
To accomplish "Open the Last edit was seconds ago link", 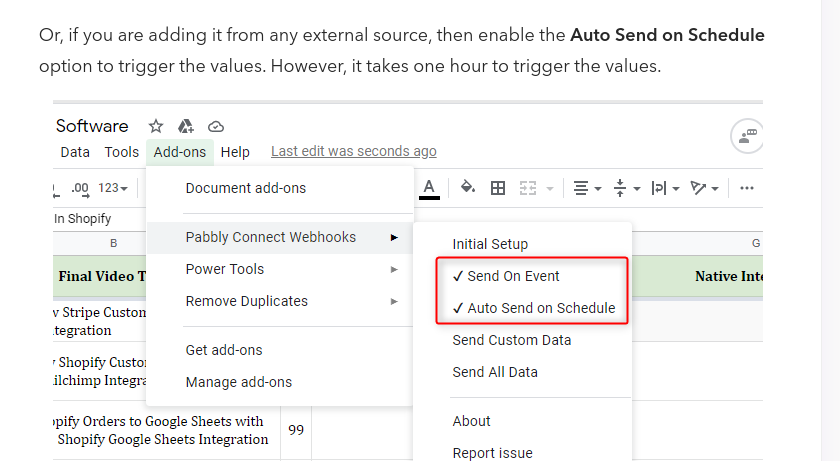I will [x=354, y=152].
